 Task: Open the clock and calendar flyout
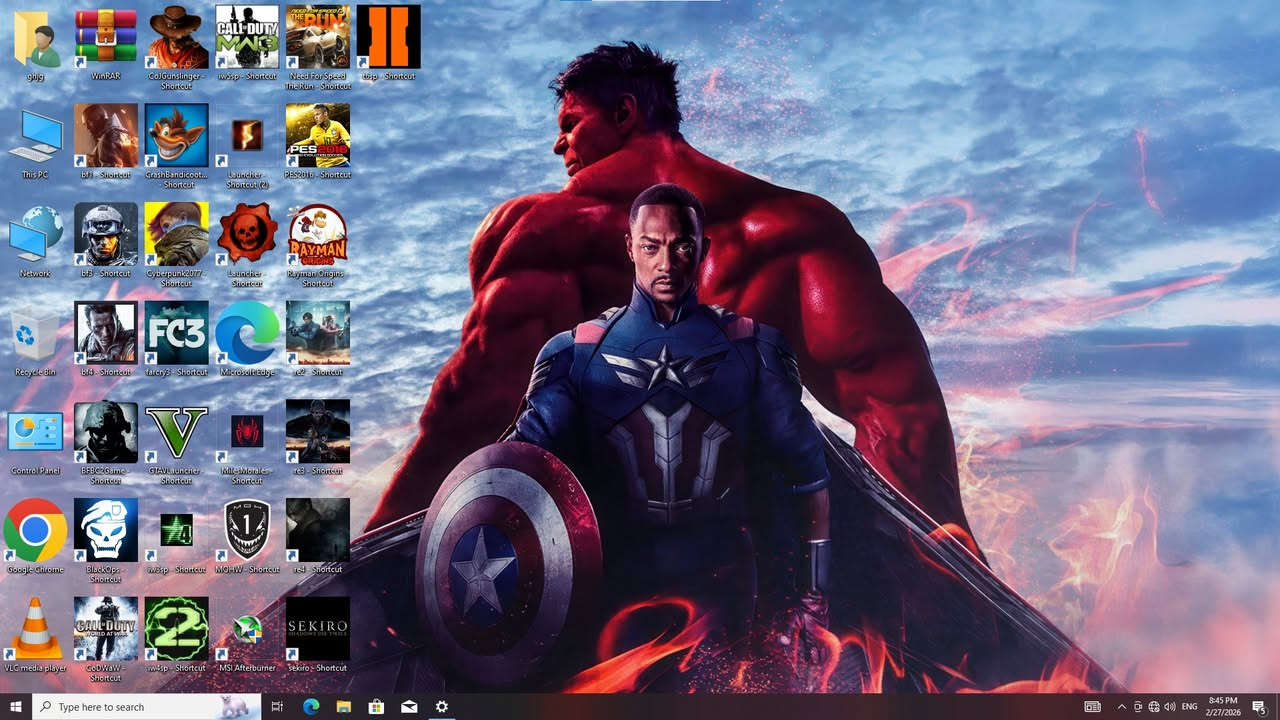click(1223, 707)
